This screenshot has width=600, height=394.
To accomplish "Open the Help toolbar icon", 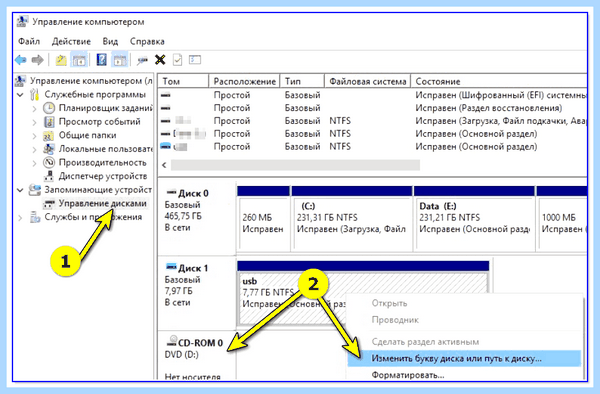I will (101, 60).
